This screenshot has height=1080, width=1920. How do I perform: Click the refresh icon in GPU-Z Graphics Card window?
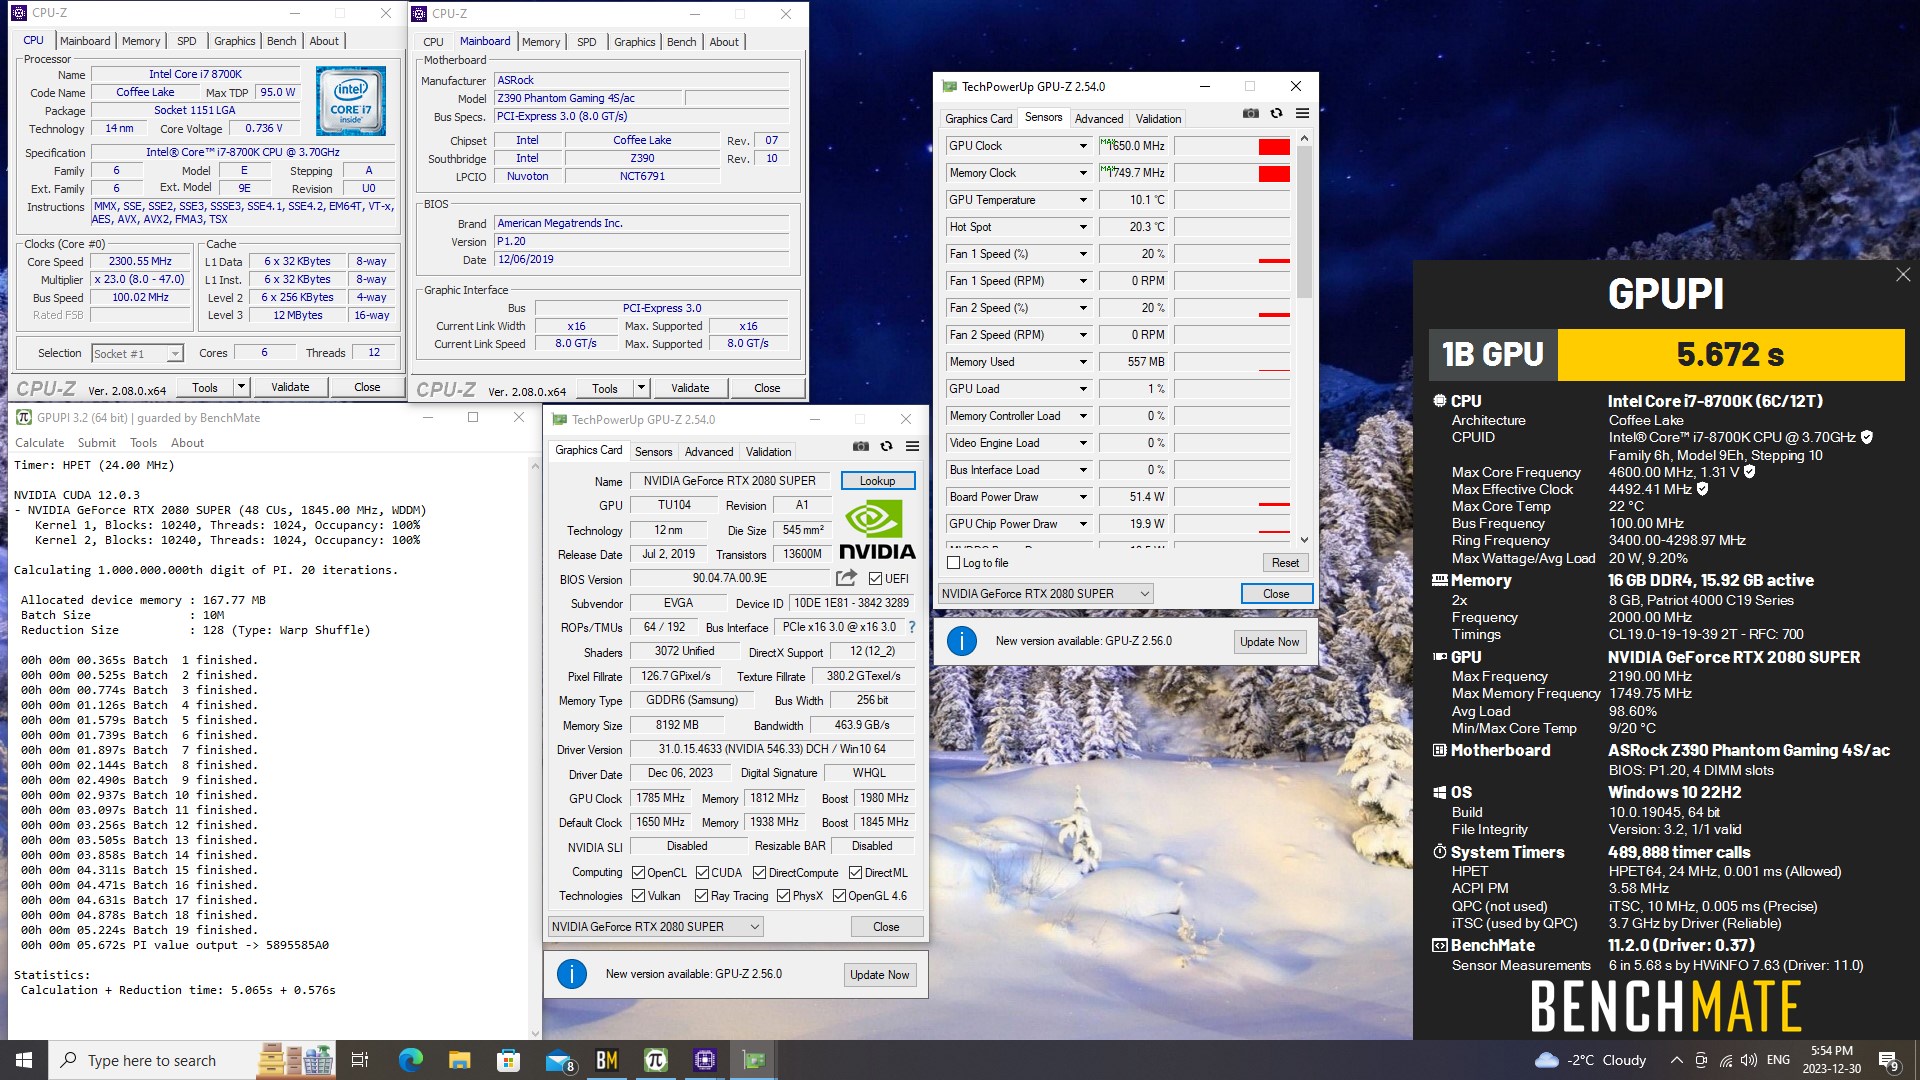point(886,446)
